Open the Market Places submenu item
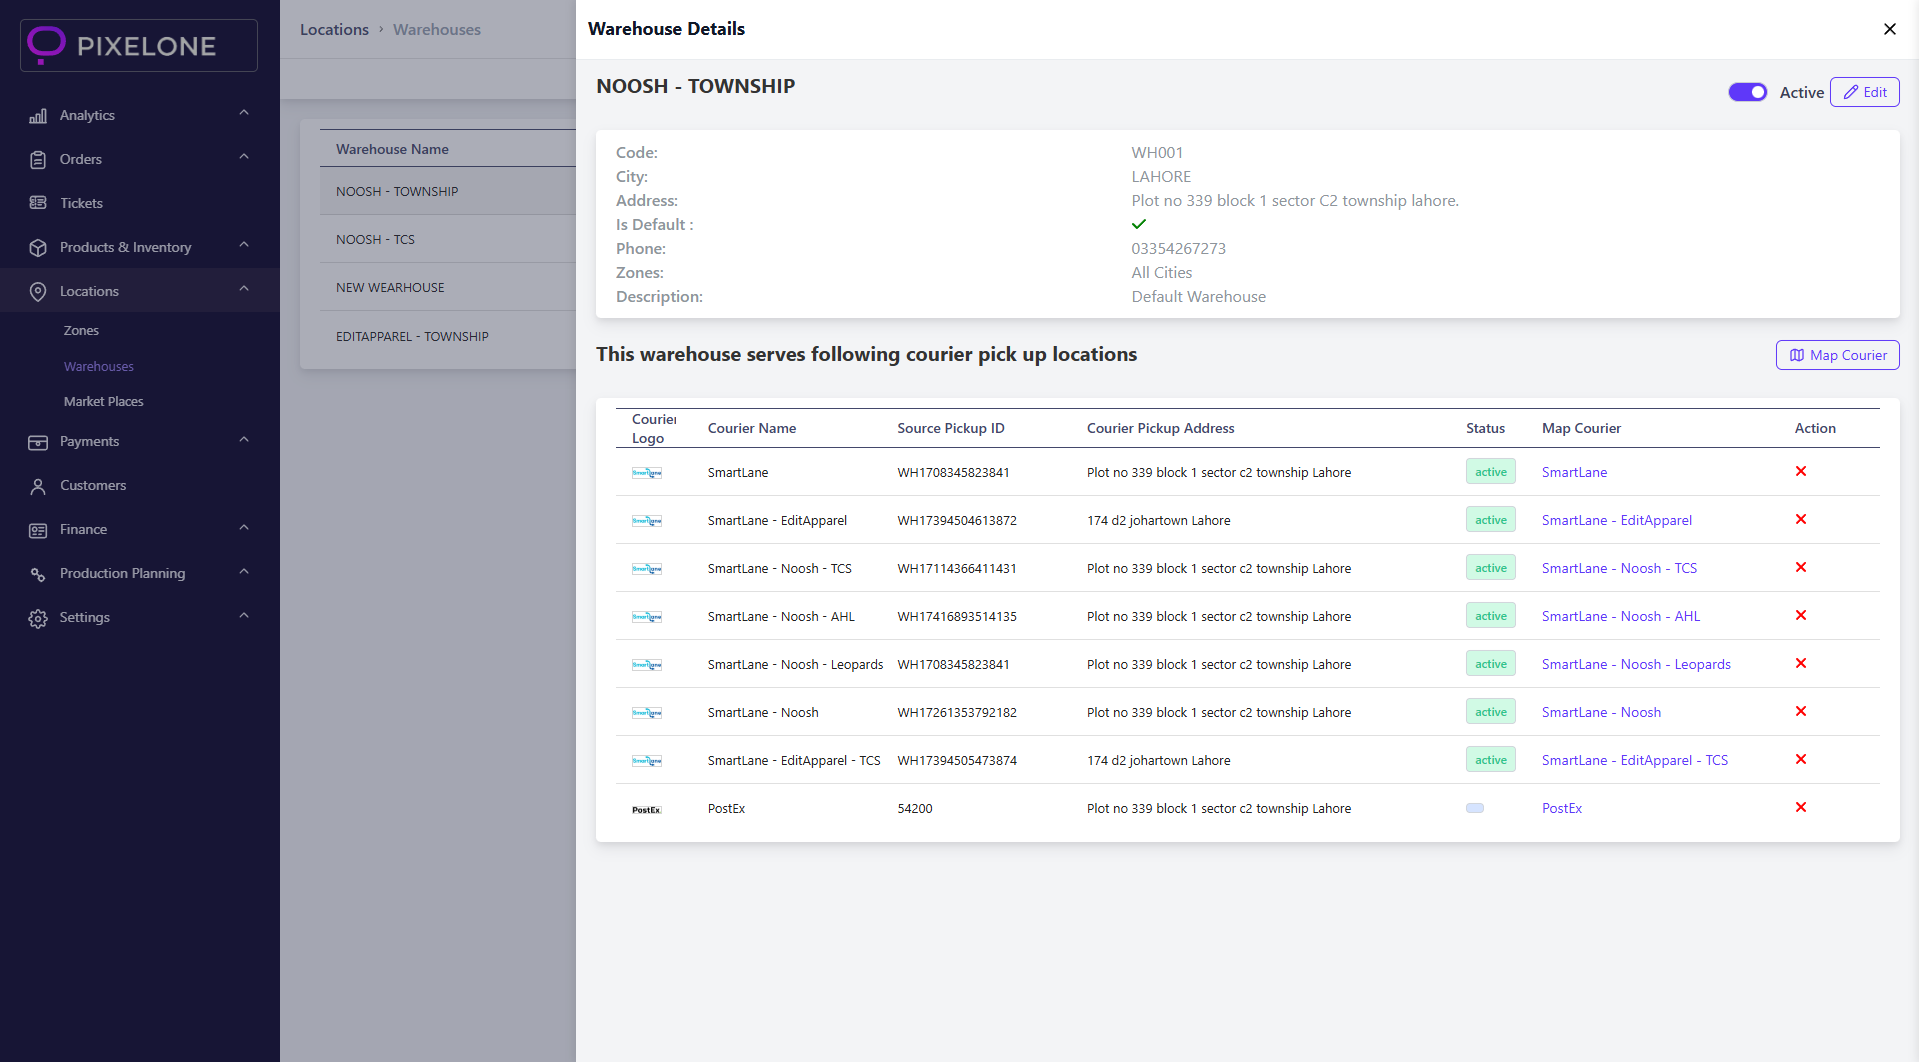This screenshot has width=1919, height=1062. [x=104, y=401]
